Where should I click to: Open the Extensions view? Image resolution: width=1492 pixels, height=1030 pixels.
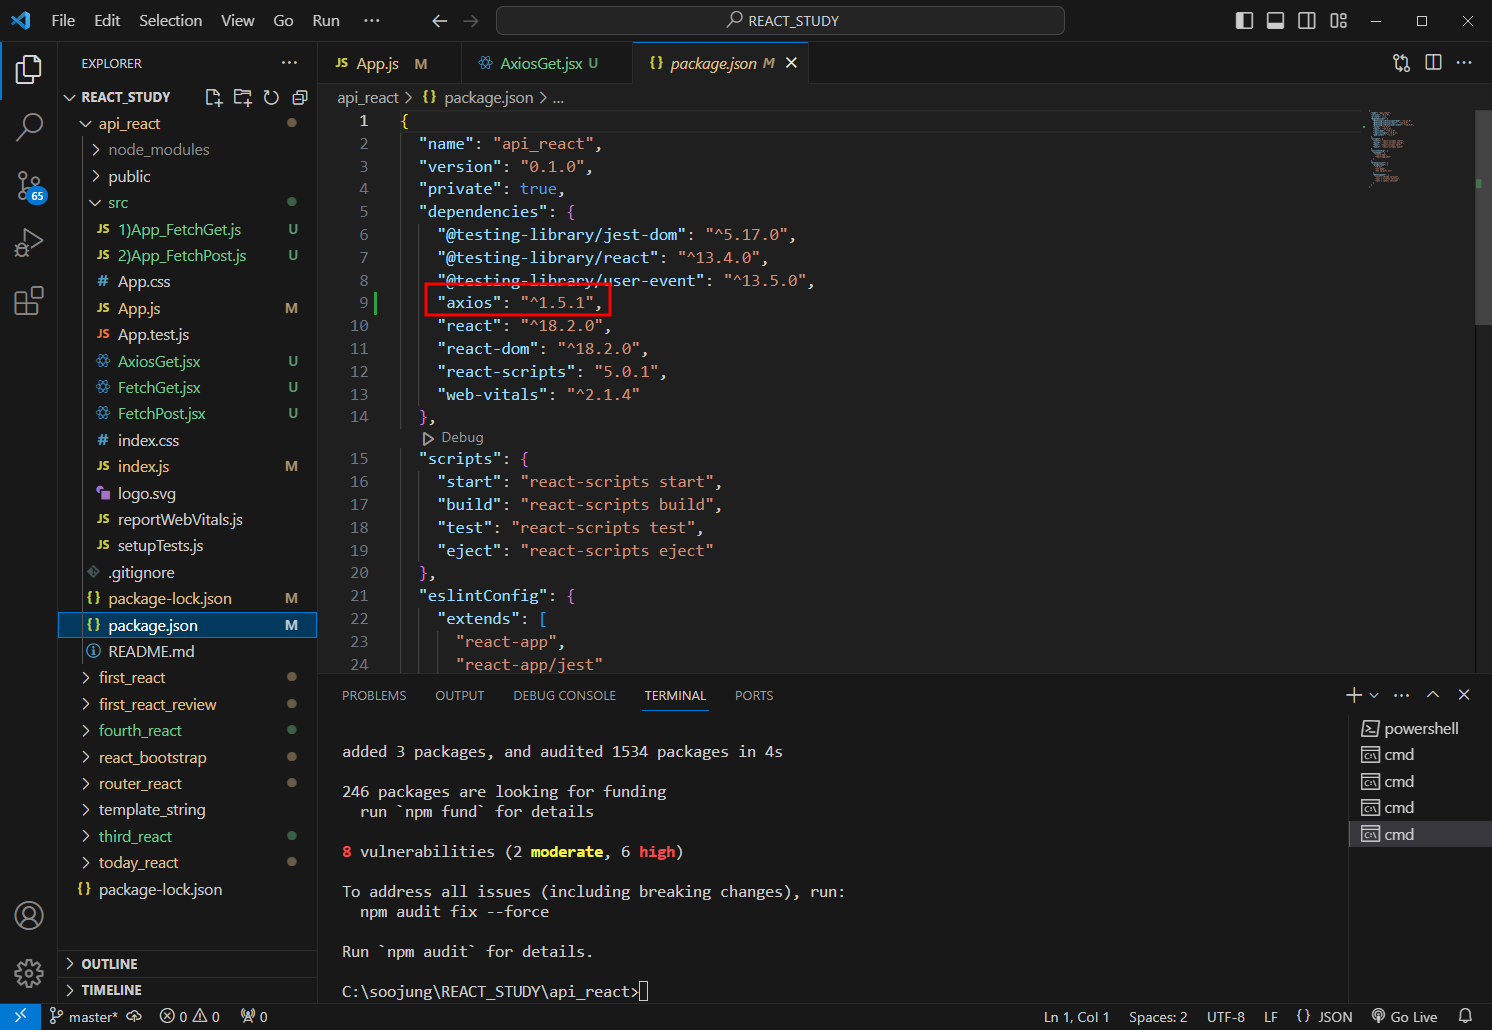29,301
